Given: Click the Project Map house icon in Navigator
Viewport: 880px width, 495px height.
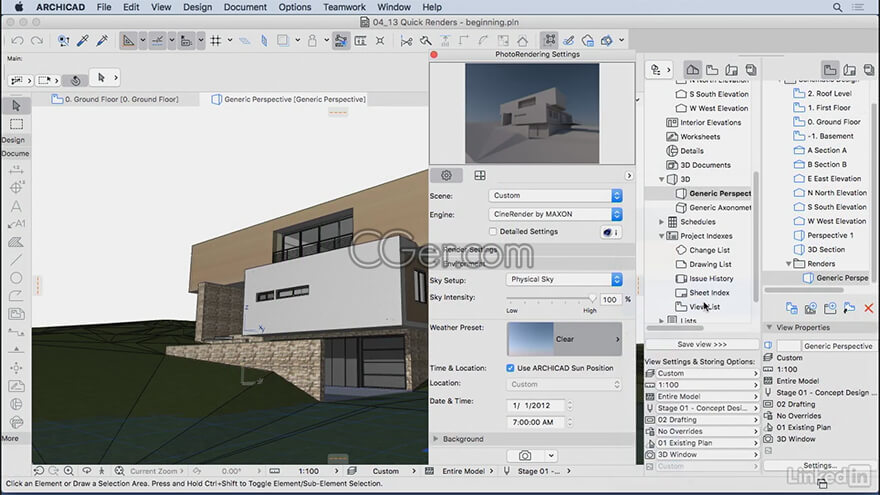Looking at the screenshot, I should pyautogui.click(x=693, y=70).
